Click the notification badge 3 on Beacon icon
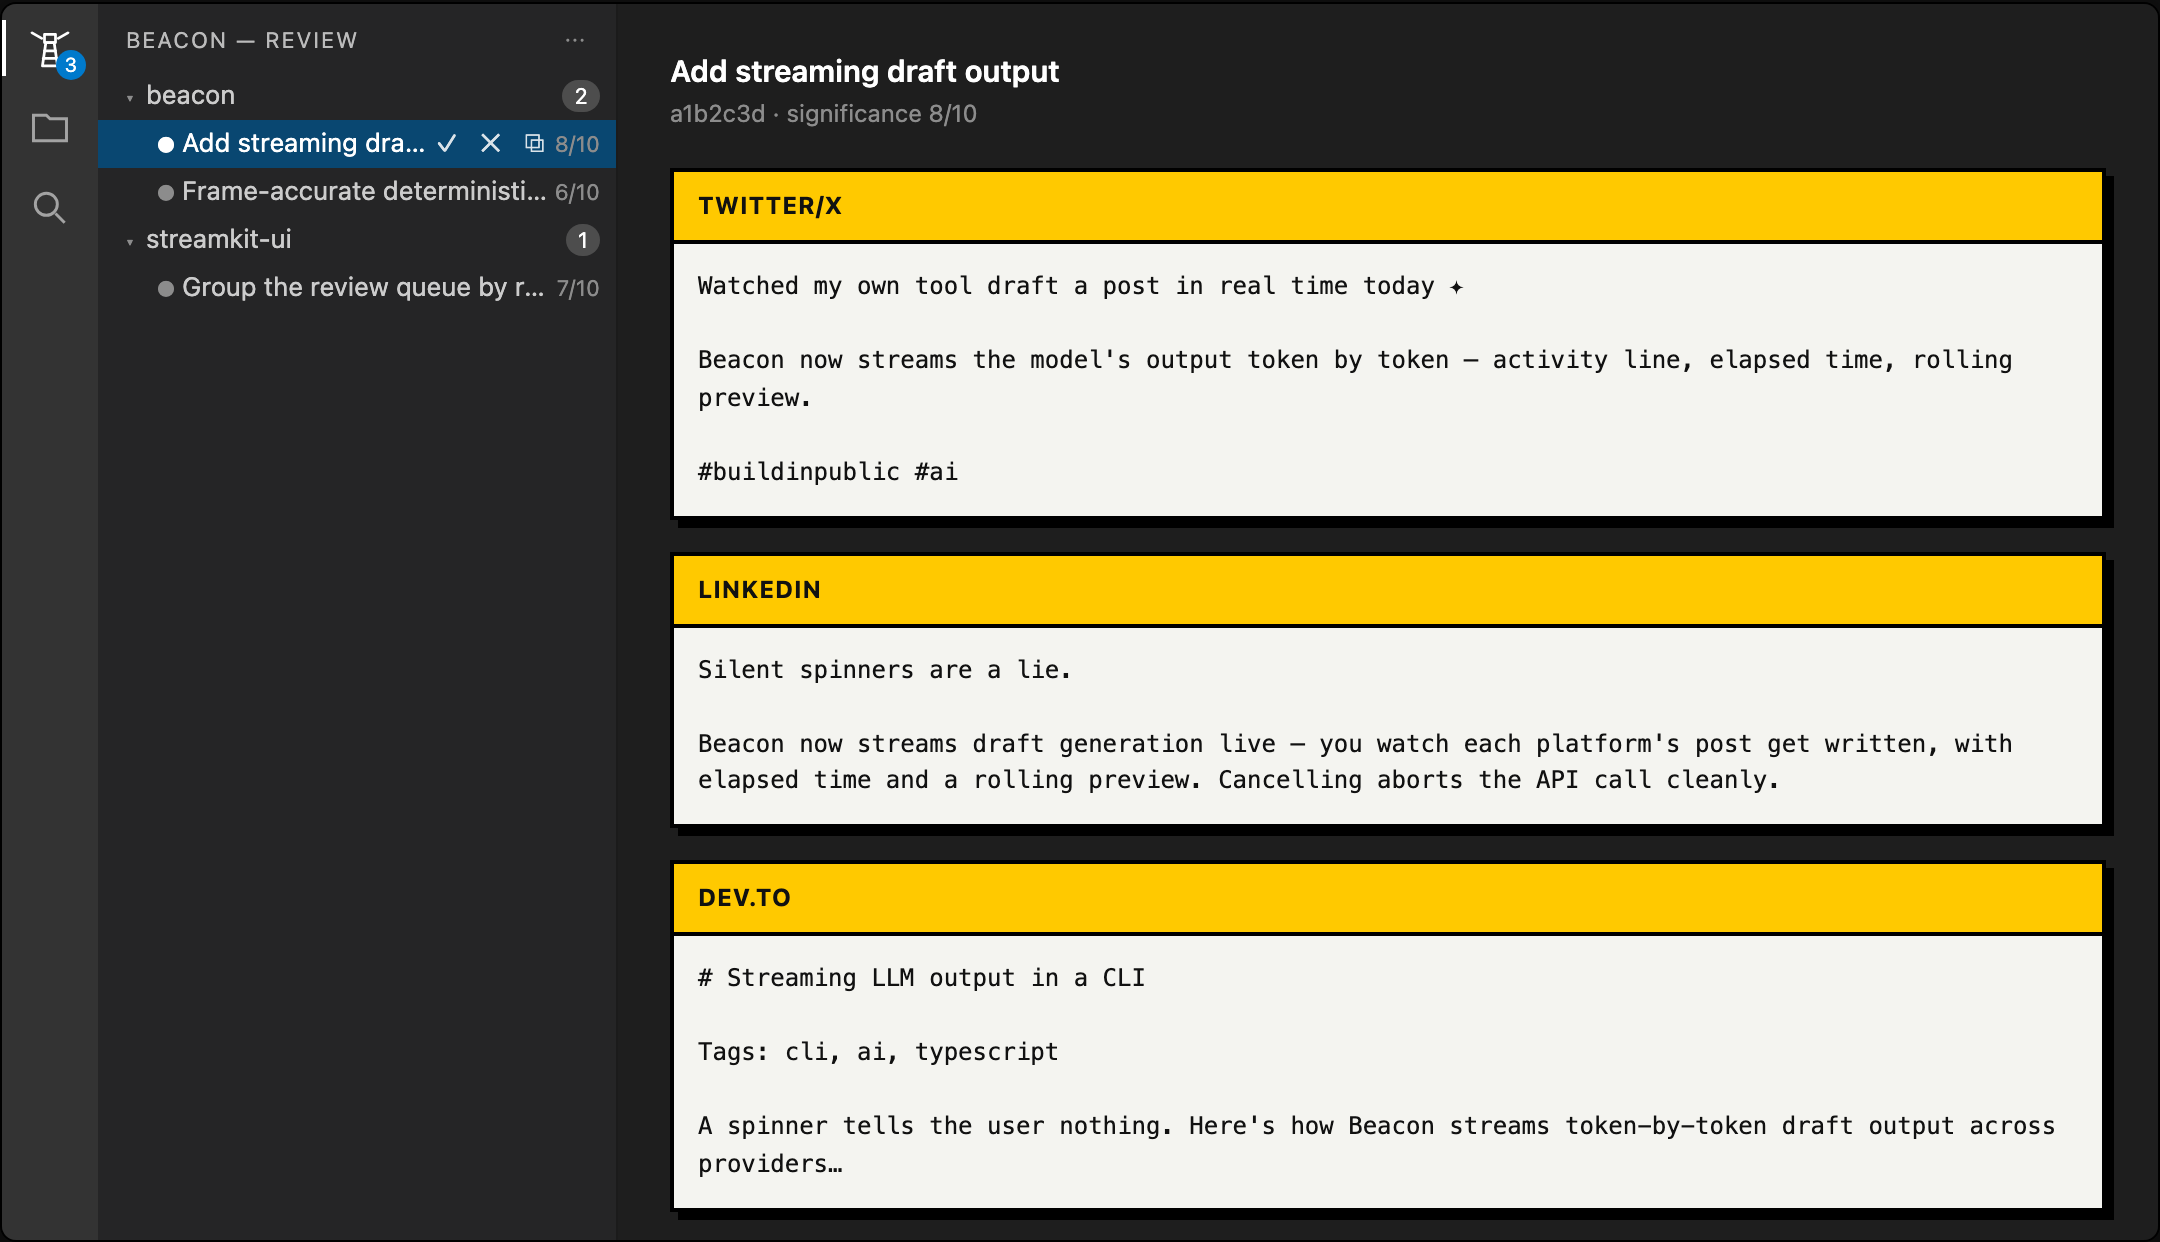2160x1242 pixels. 70,65
